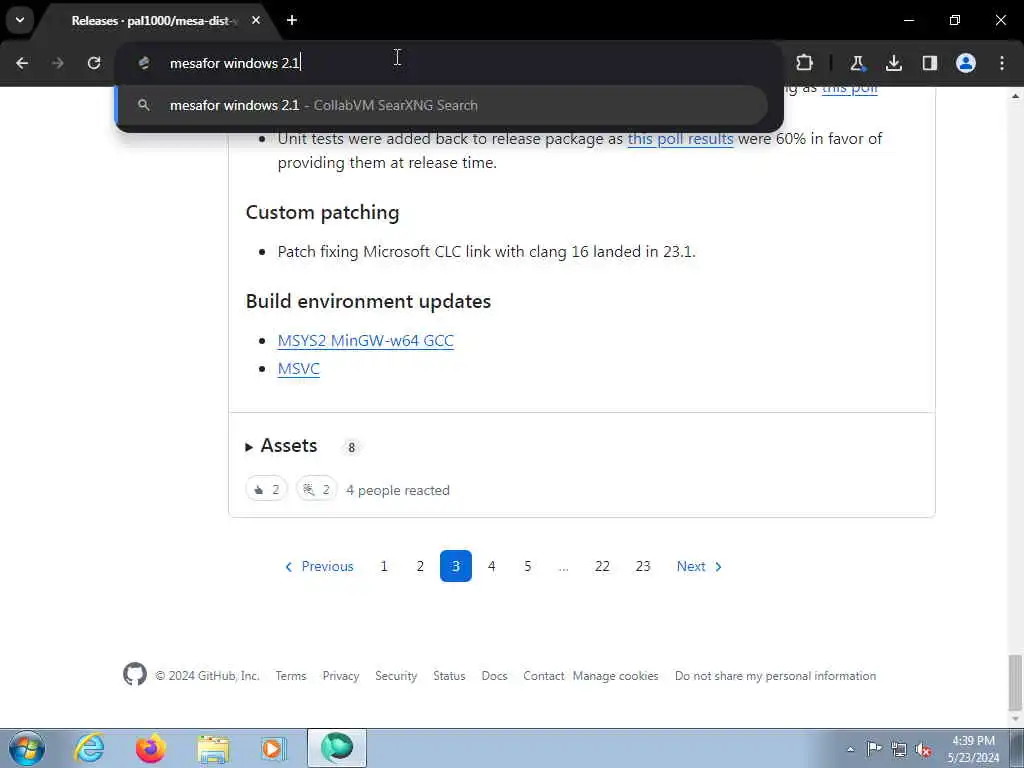The image size is (1024, 768).
Task: Click the vertical scrollbar thumb
Action: (1015, 682)
